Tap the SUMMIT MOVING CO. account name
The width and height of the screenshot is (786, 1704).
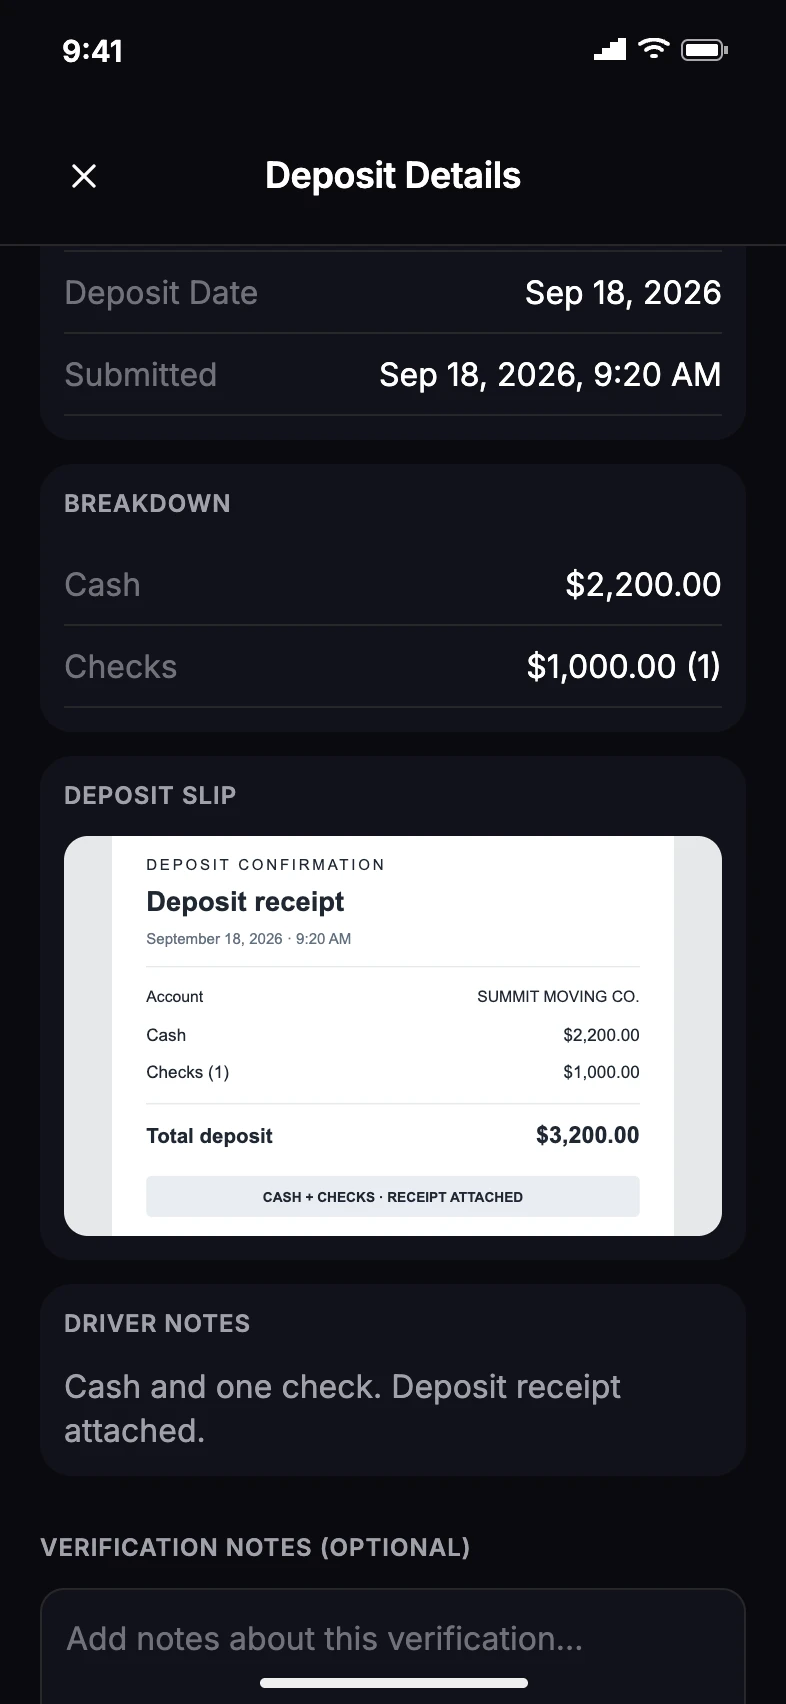point(558,996)
